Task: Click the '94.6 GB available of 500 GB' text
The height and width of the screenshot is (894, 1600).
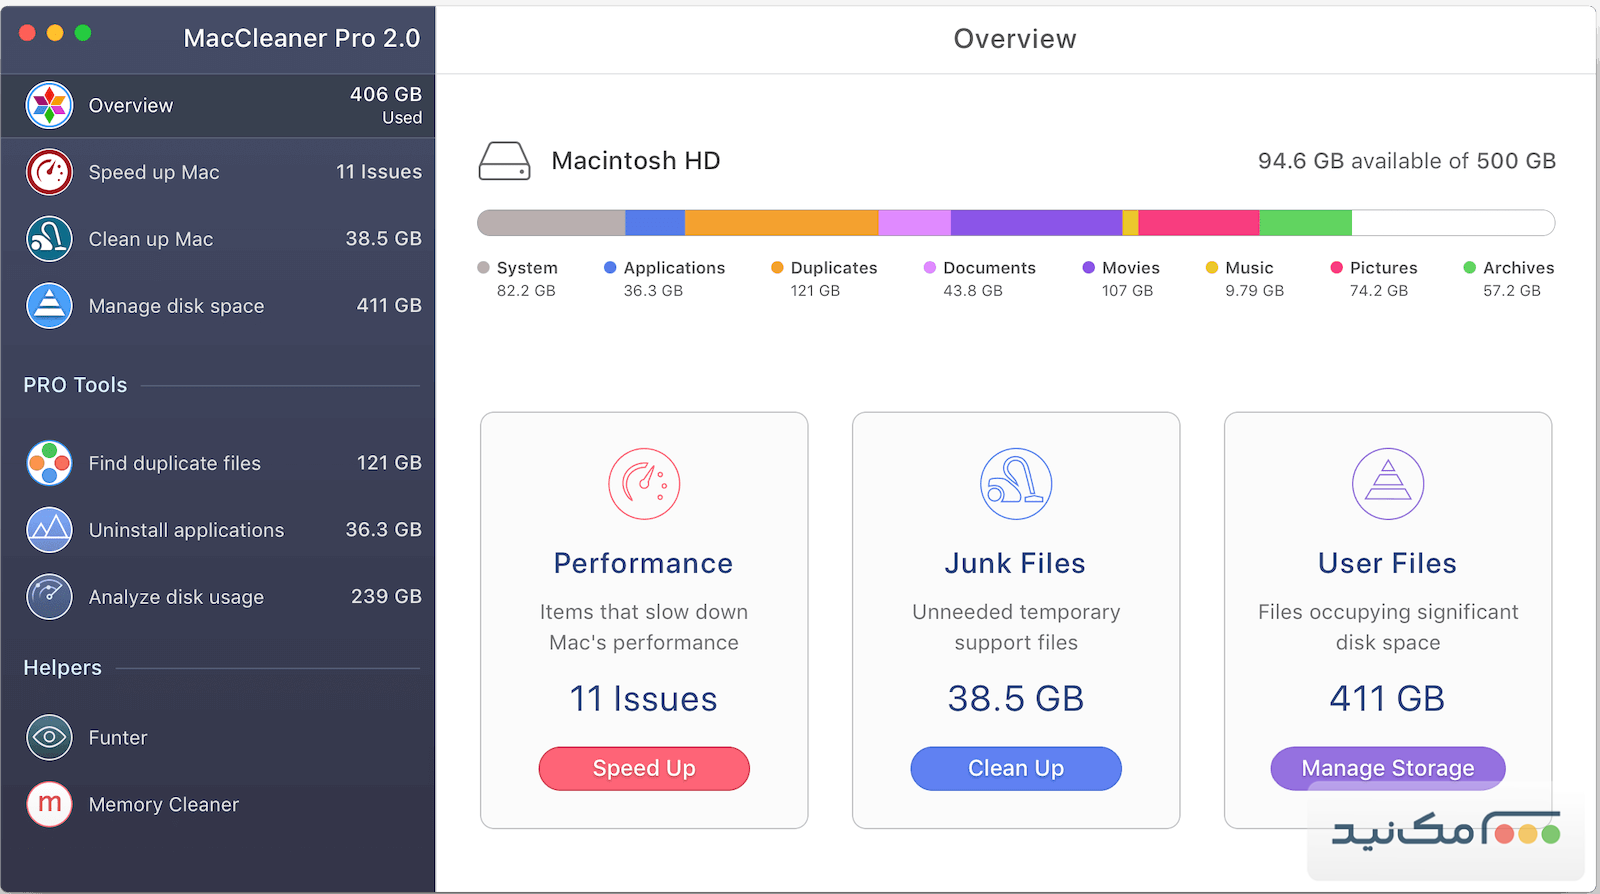Action: click(x=1407, y=161)
